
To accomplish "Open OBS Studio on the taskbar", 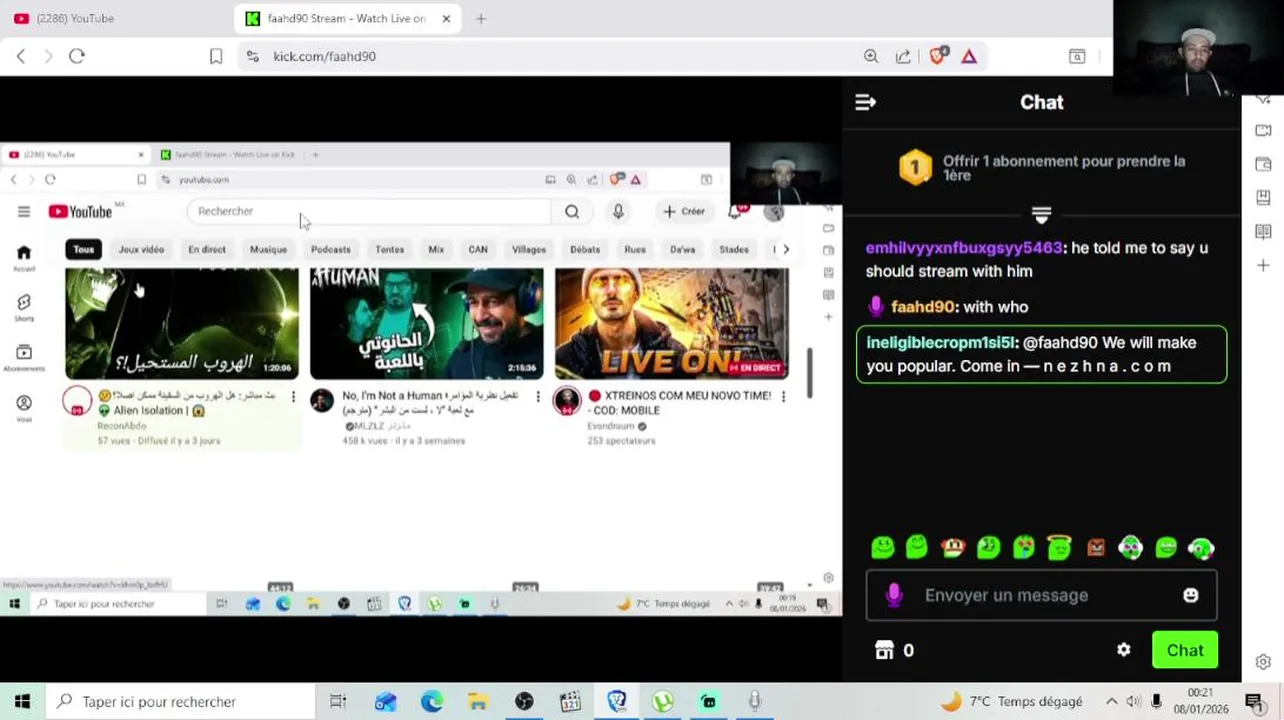I will click(524, 702).
